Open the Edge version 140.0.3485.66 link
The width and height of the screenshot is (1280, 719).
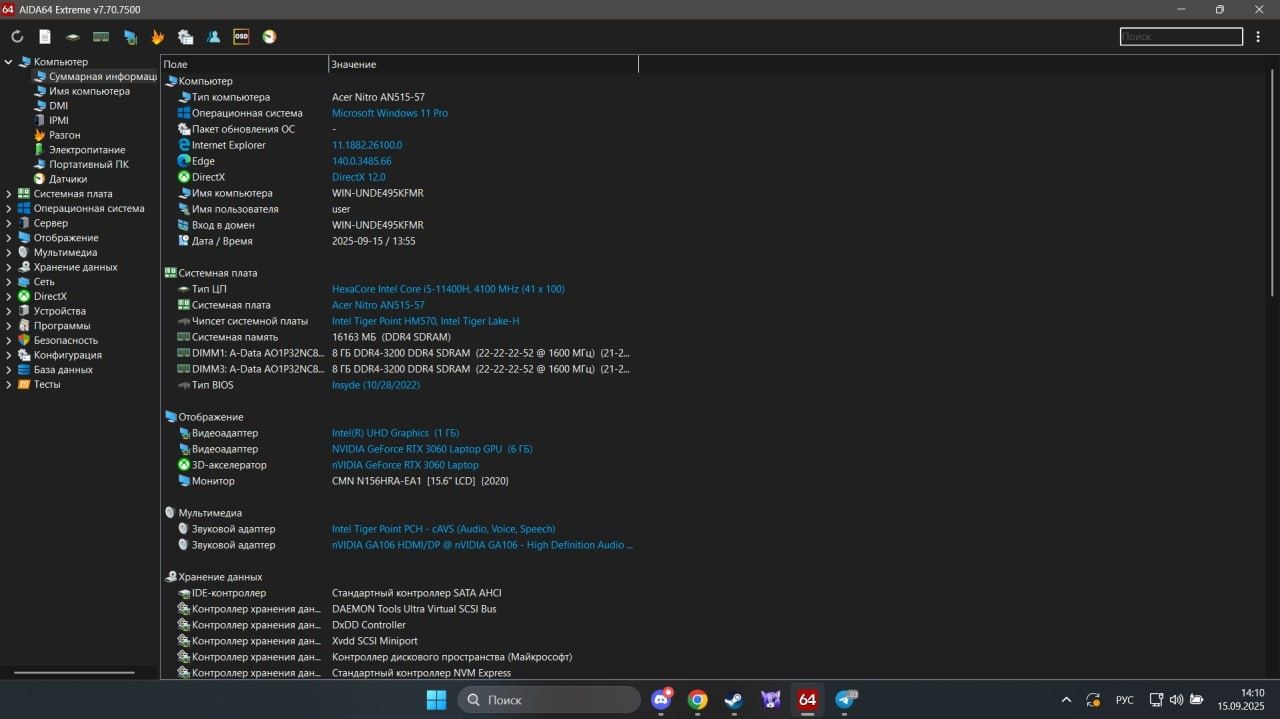(361, 161)
